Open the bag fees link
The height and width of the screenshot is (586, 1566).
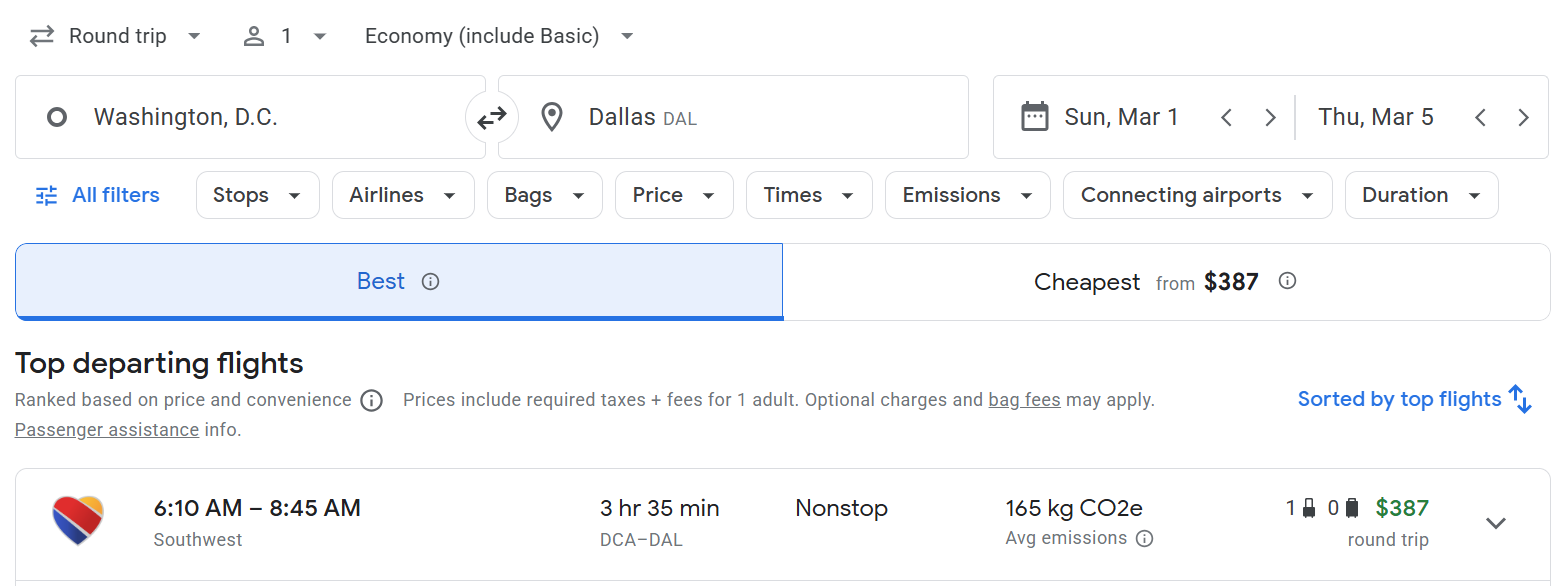click(1024, 400)
